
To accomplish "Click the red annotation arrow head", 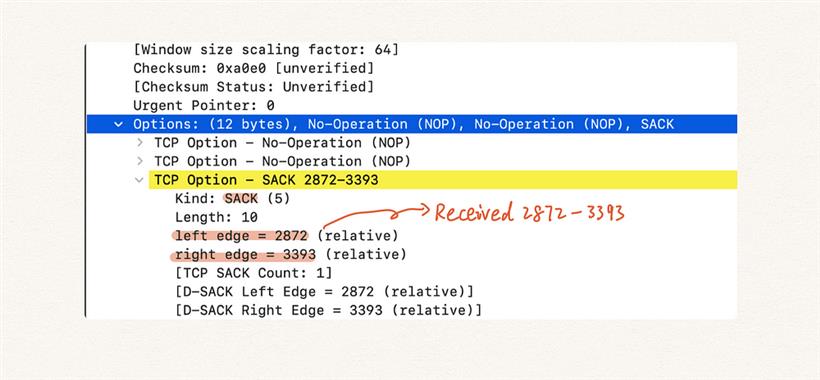I will (x=423, y=210).
